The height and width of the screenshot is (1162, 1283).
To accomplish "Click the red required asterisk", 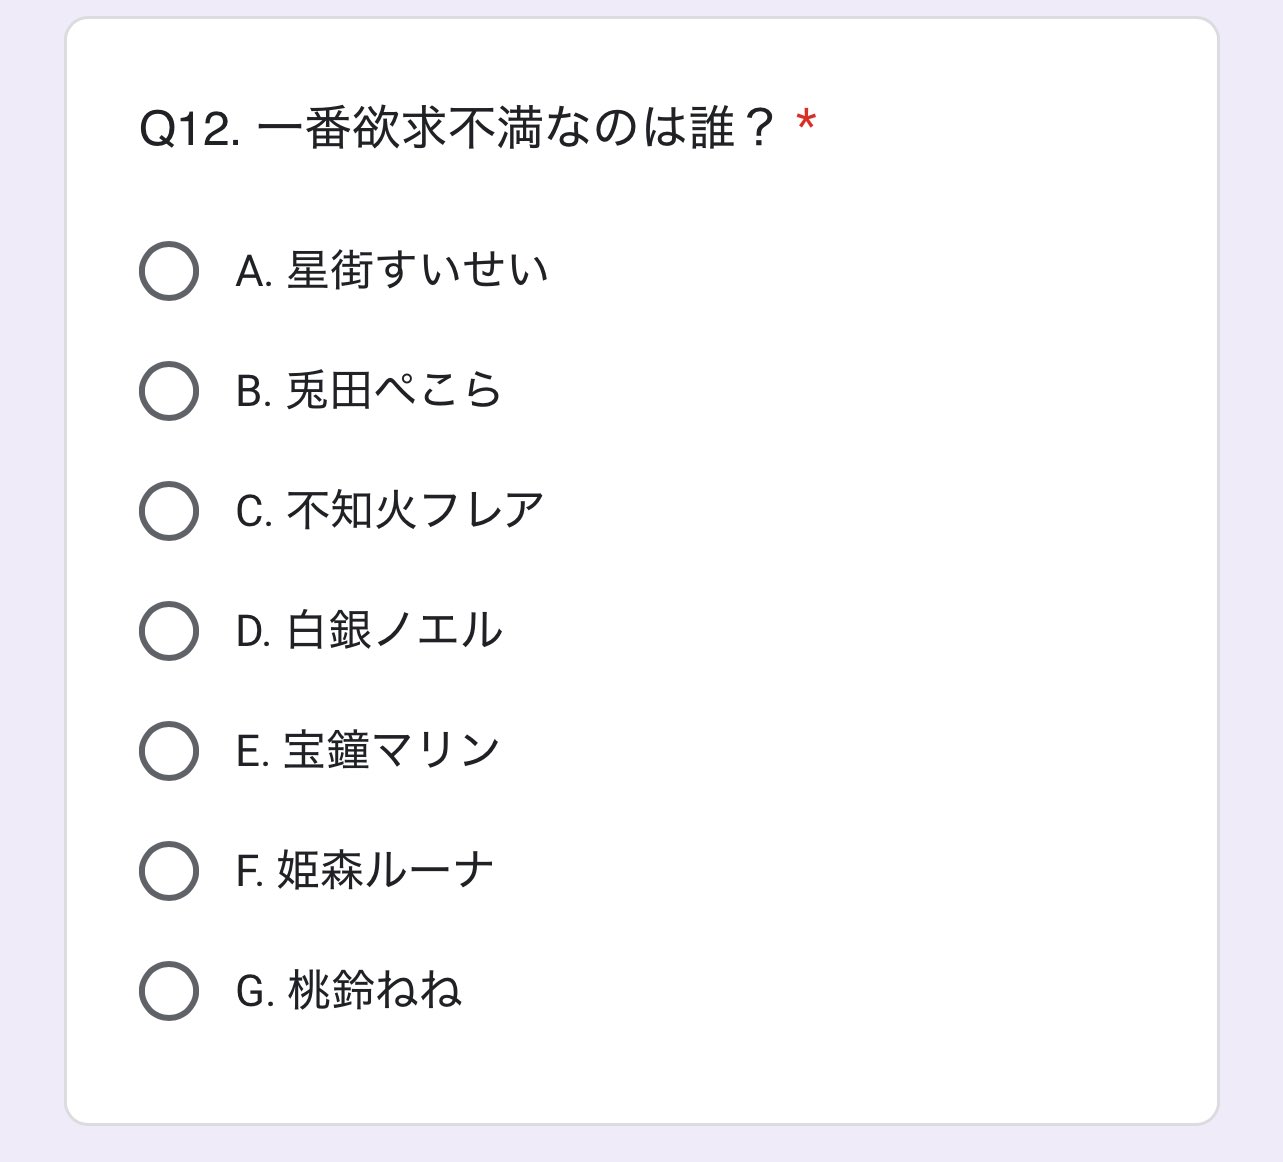I will point(806,125).
